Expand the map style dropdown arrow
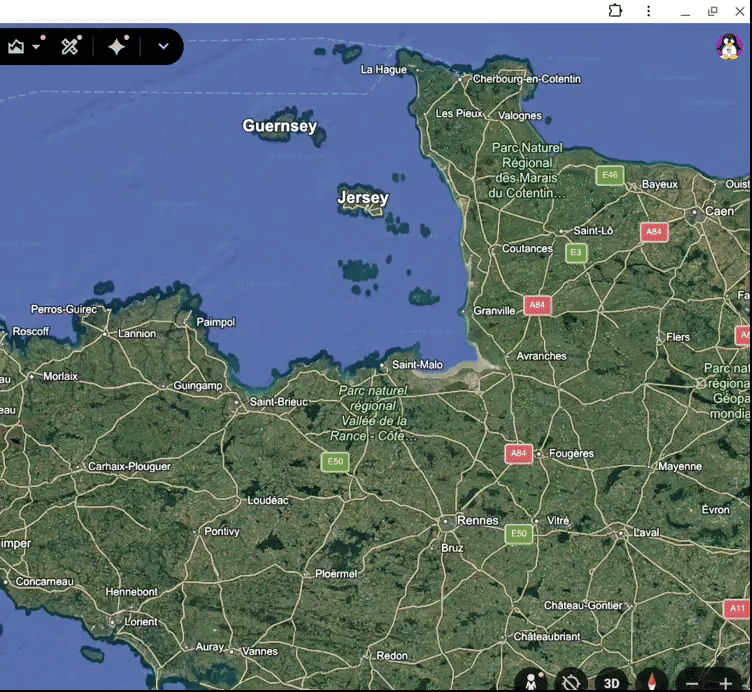Screen dimensions: 752x692 [36, 47]
